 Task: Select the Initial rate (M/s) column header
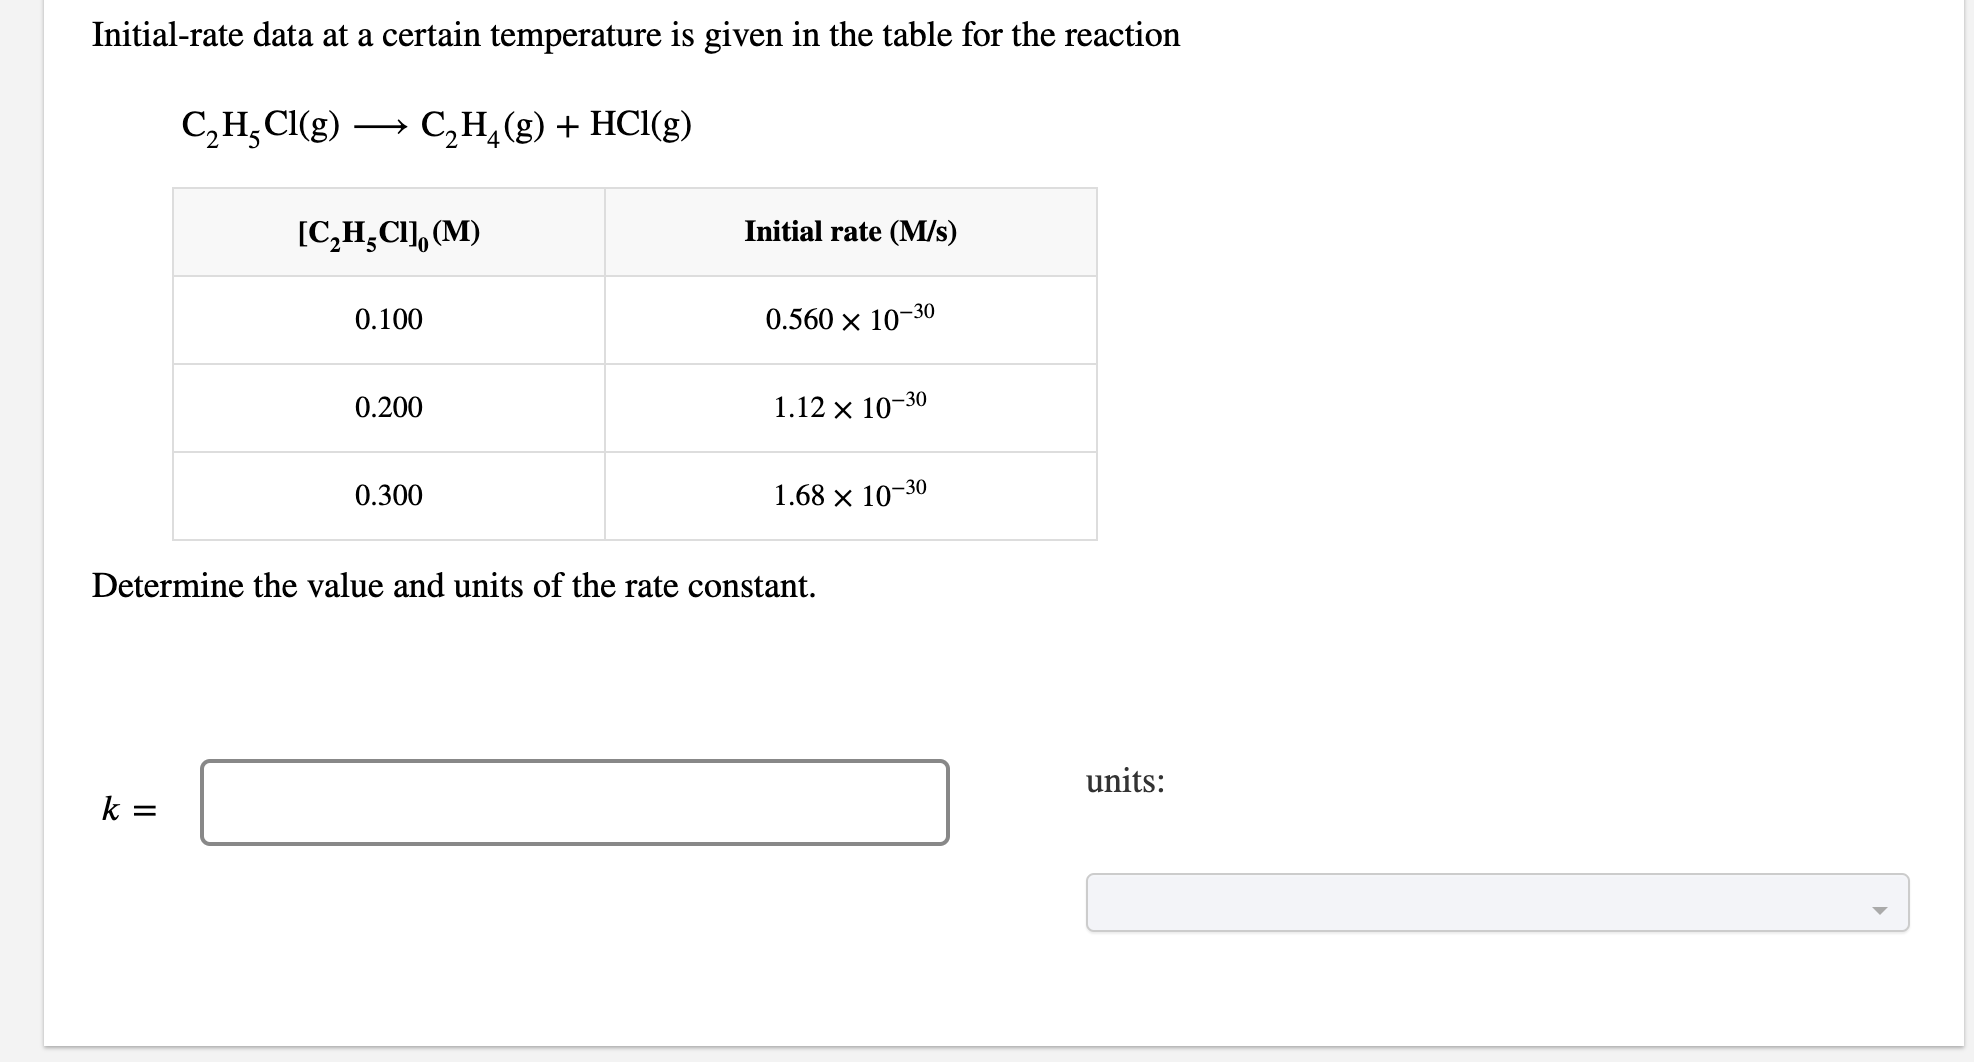point(849,231)
